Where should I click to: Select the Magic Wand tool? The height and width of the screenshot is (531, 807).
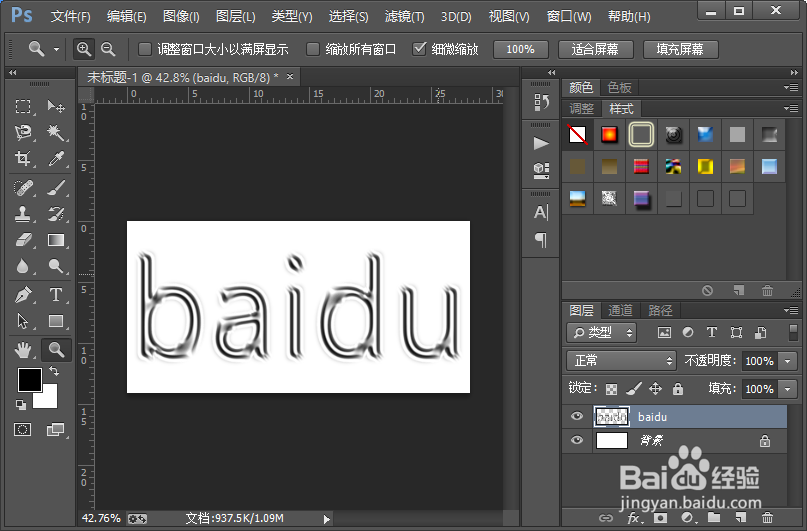56,133
